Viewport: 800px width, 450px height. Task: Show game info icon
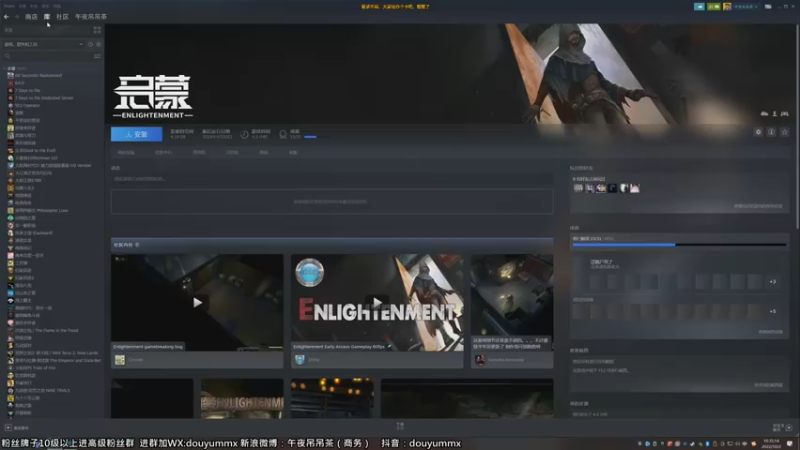771,132
